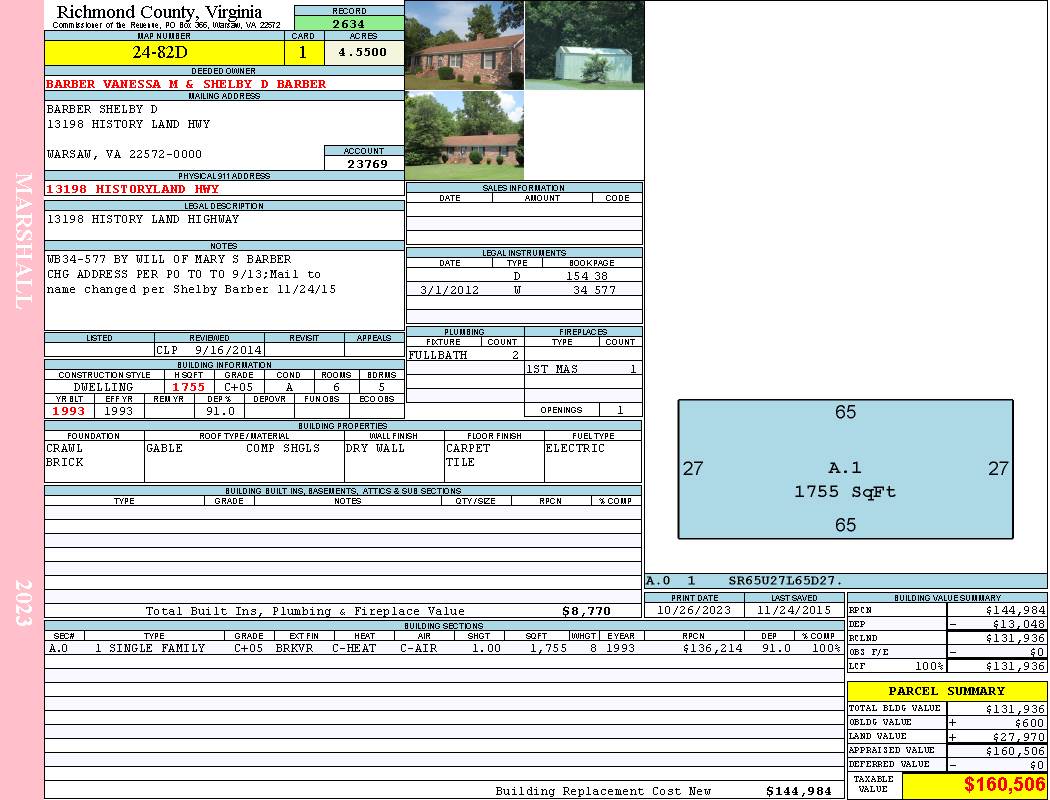
Task: Select book/page value 154 38
Action: coord(587,276)
